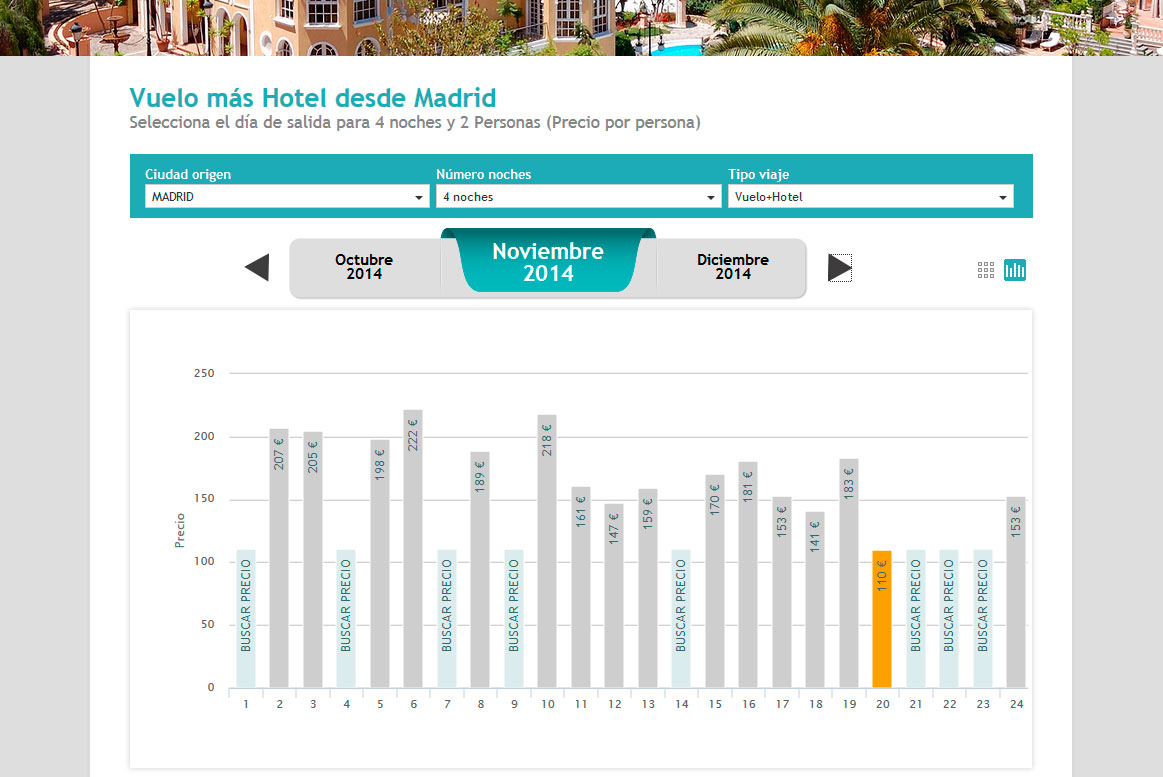The image size is (1163, 777).
Task: Click the next month right arrow
Action: coord(840,268)
